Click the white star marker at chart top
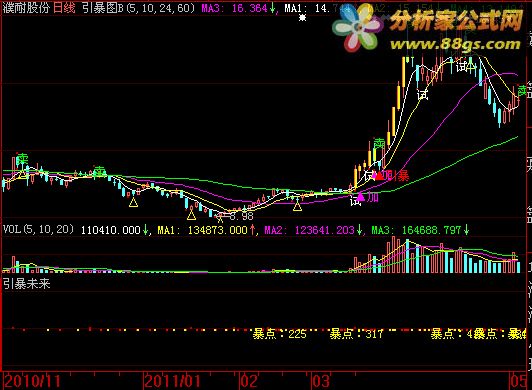Screen dimensions: 532x390 pos(302,17)
